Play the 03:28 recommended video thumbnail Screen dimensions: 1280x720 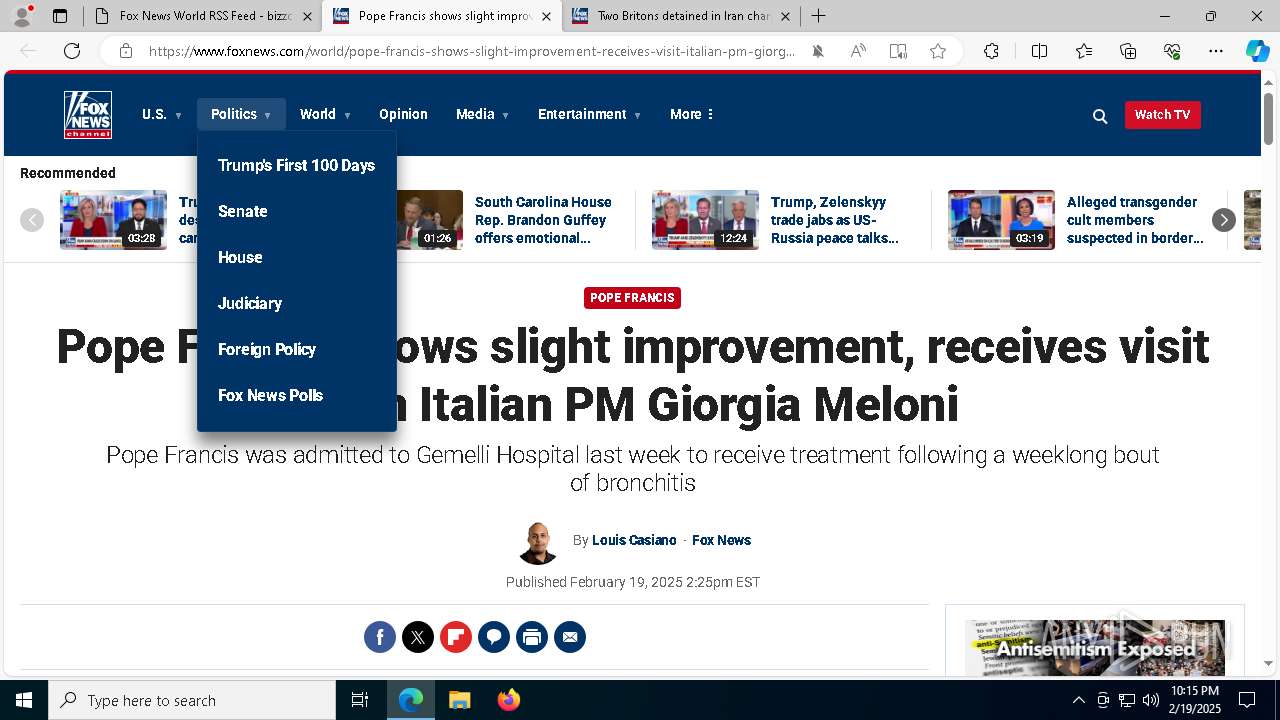point(113,220)
